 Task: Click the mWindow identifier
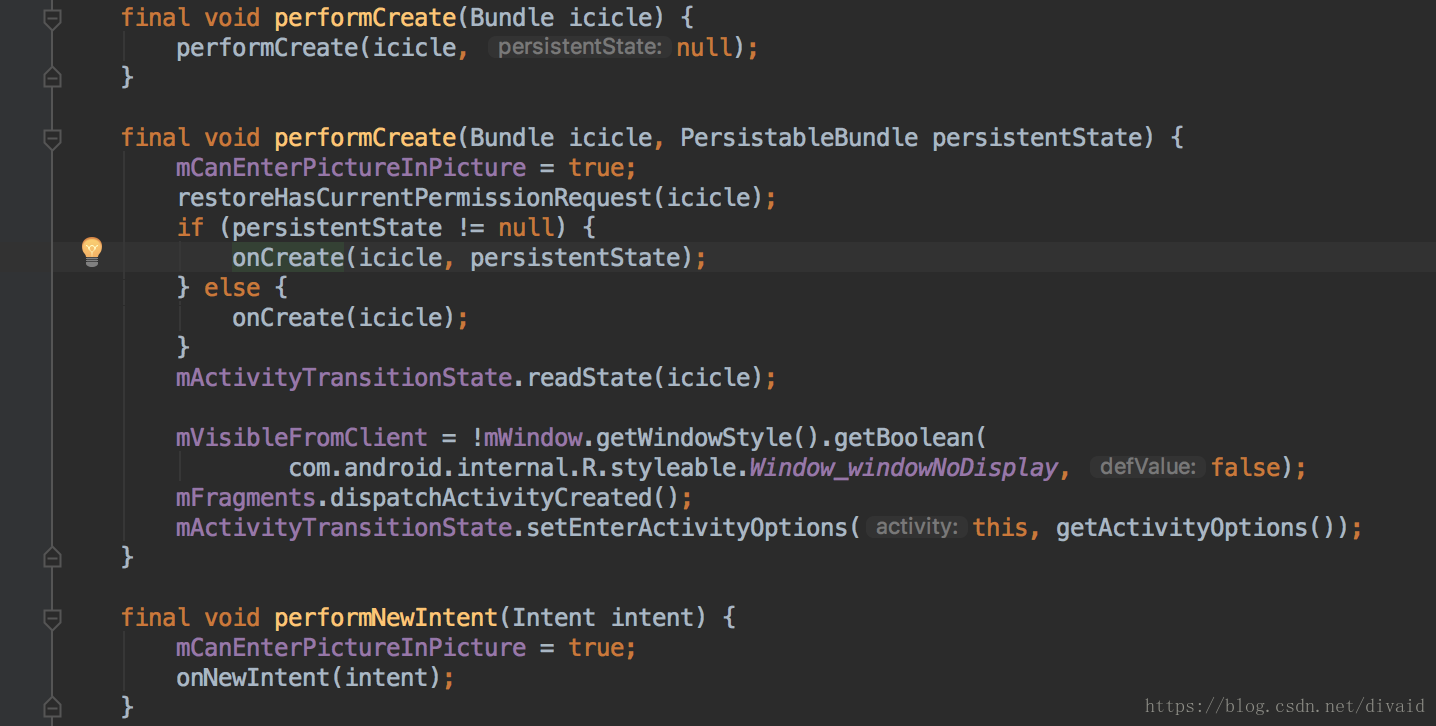tap(534, 437)
